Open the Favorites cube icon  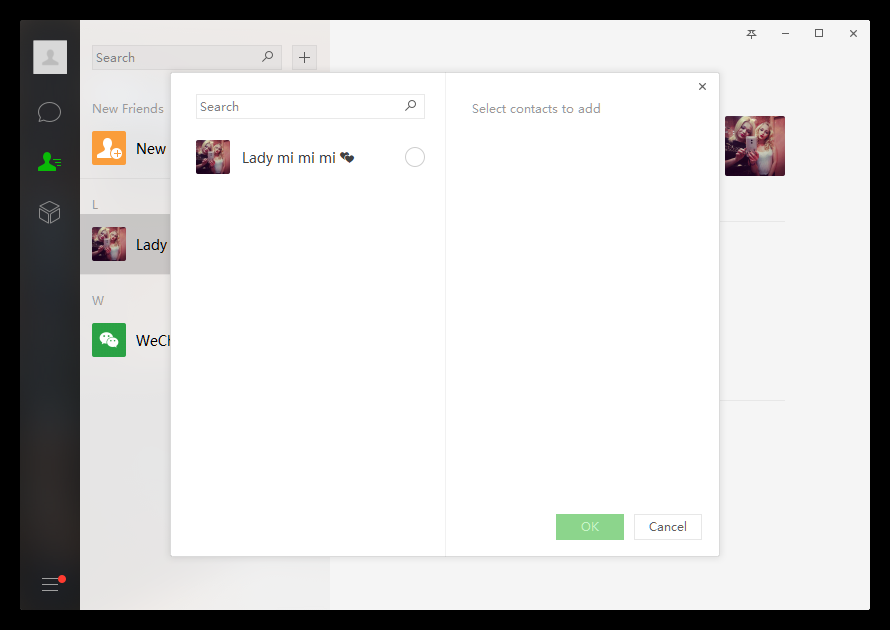(x=49, y=212)
